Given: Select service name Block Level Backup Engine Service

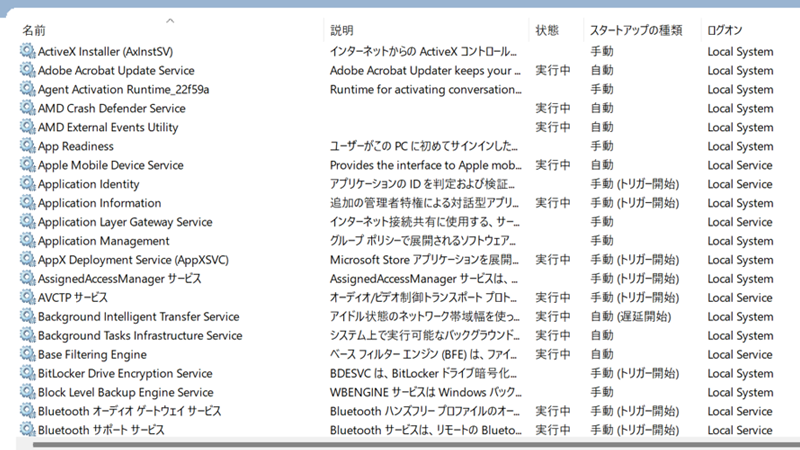Looking at the screenshot, I should click(126, 392).
